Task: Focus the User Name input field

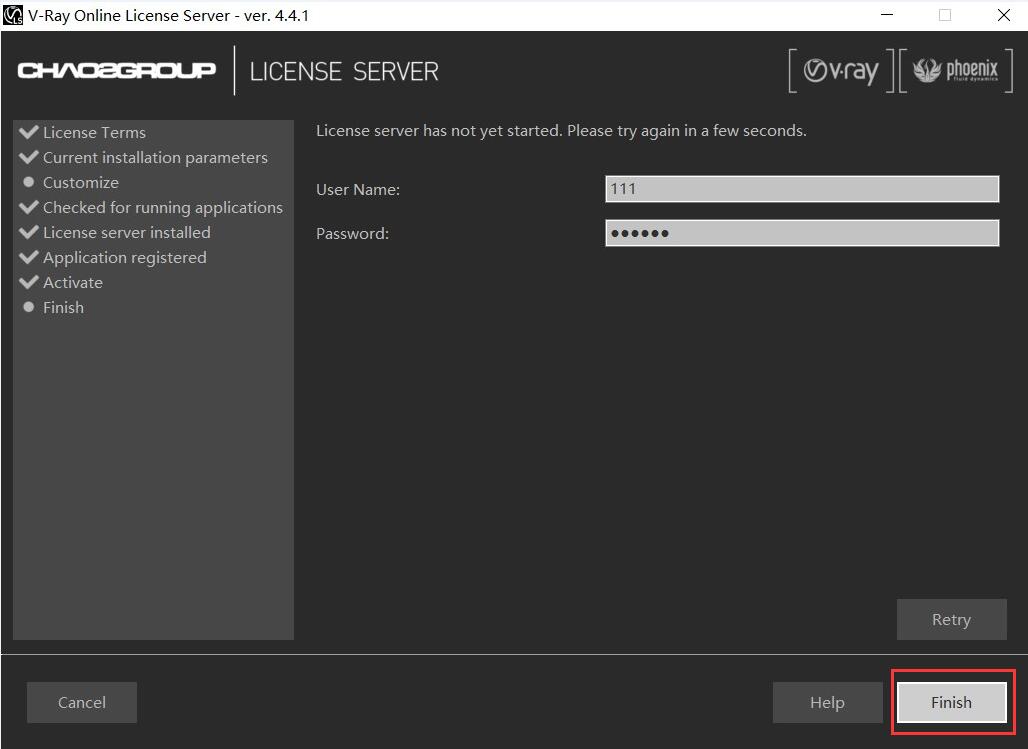Action: pos(802,189)
